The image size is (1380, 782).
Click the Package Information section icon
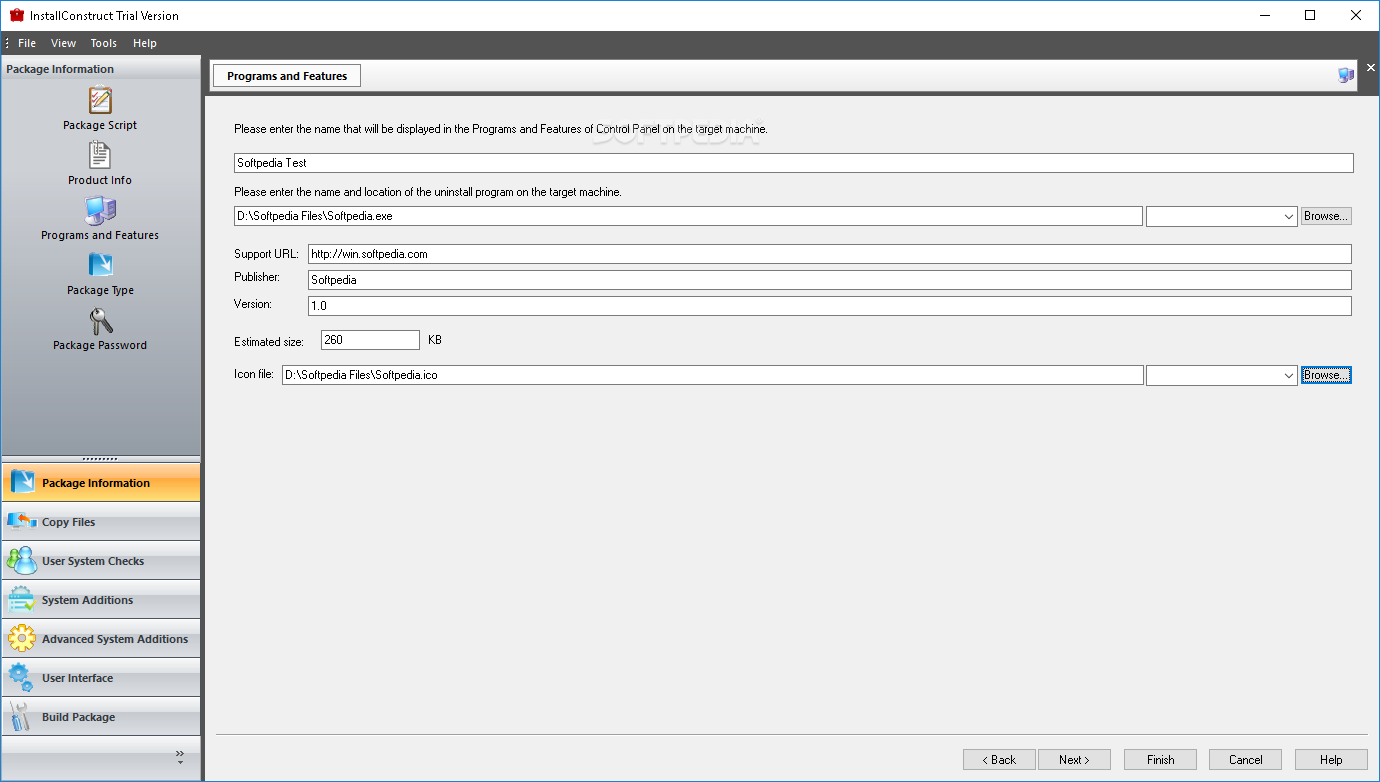(22, 482)
